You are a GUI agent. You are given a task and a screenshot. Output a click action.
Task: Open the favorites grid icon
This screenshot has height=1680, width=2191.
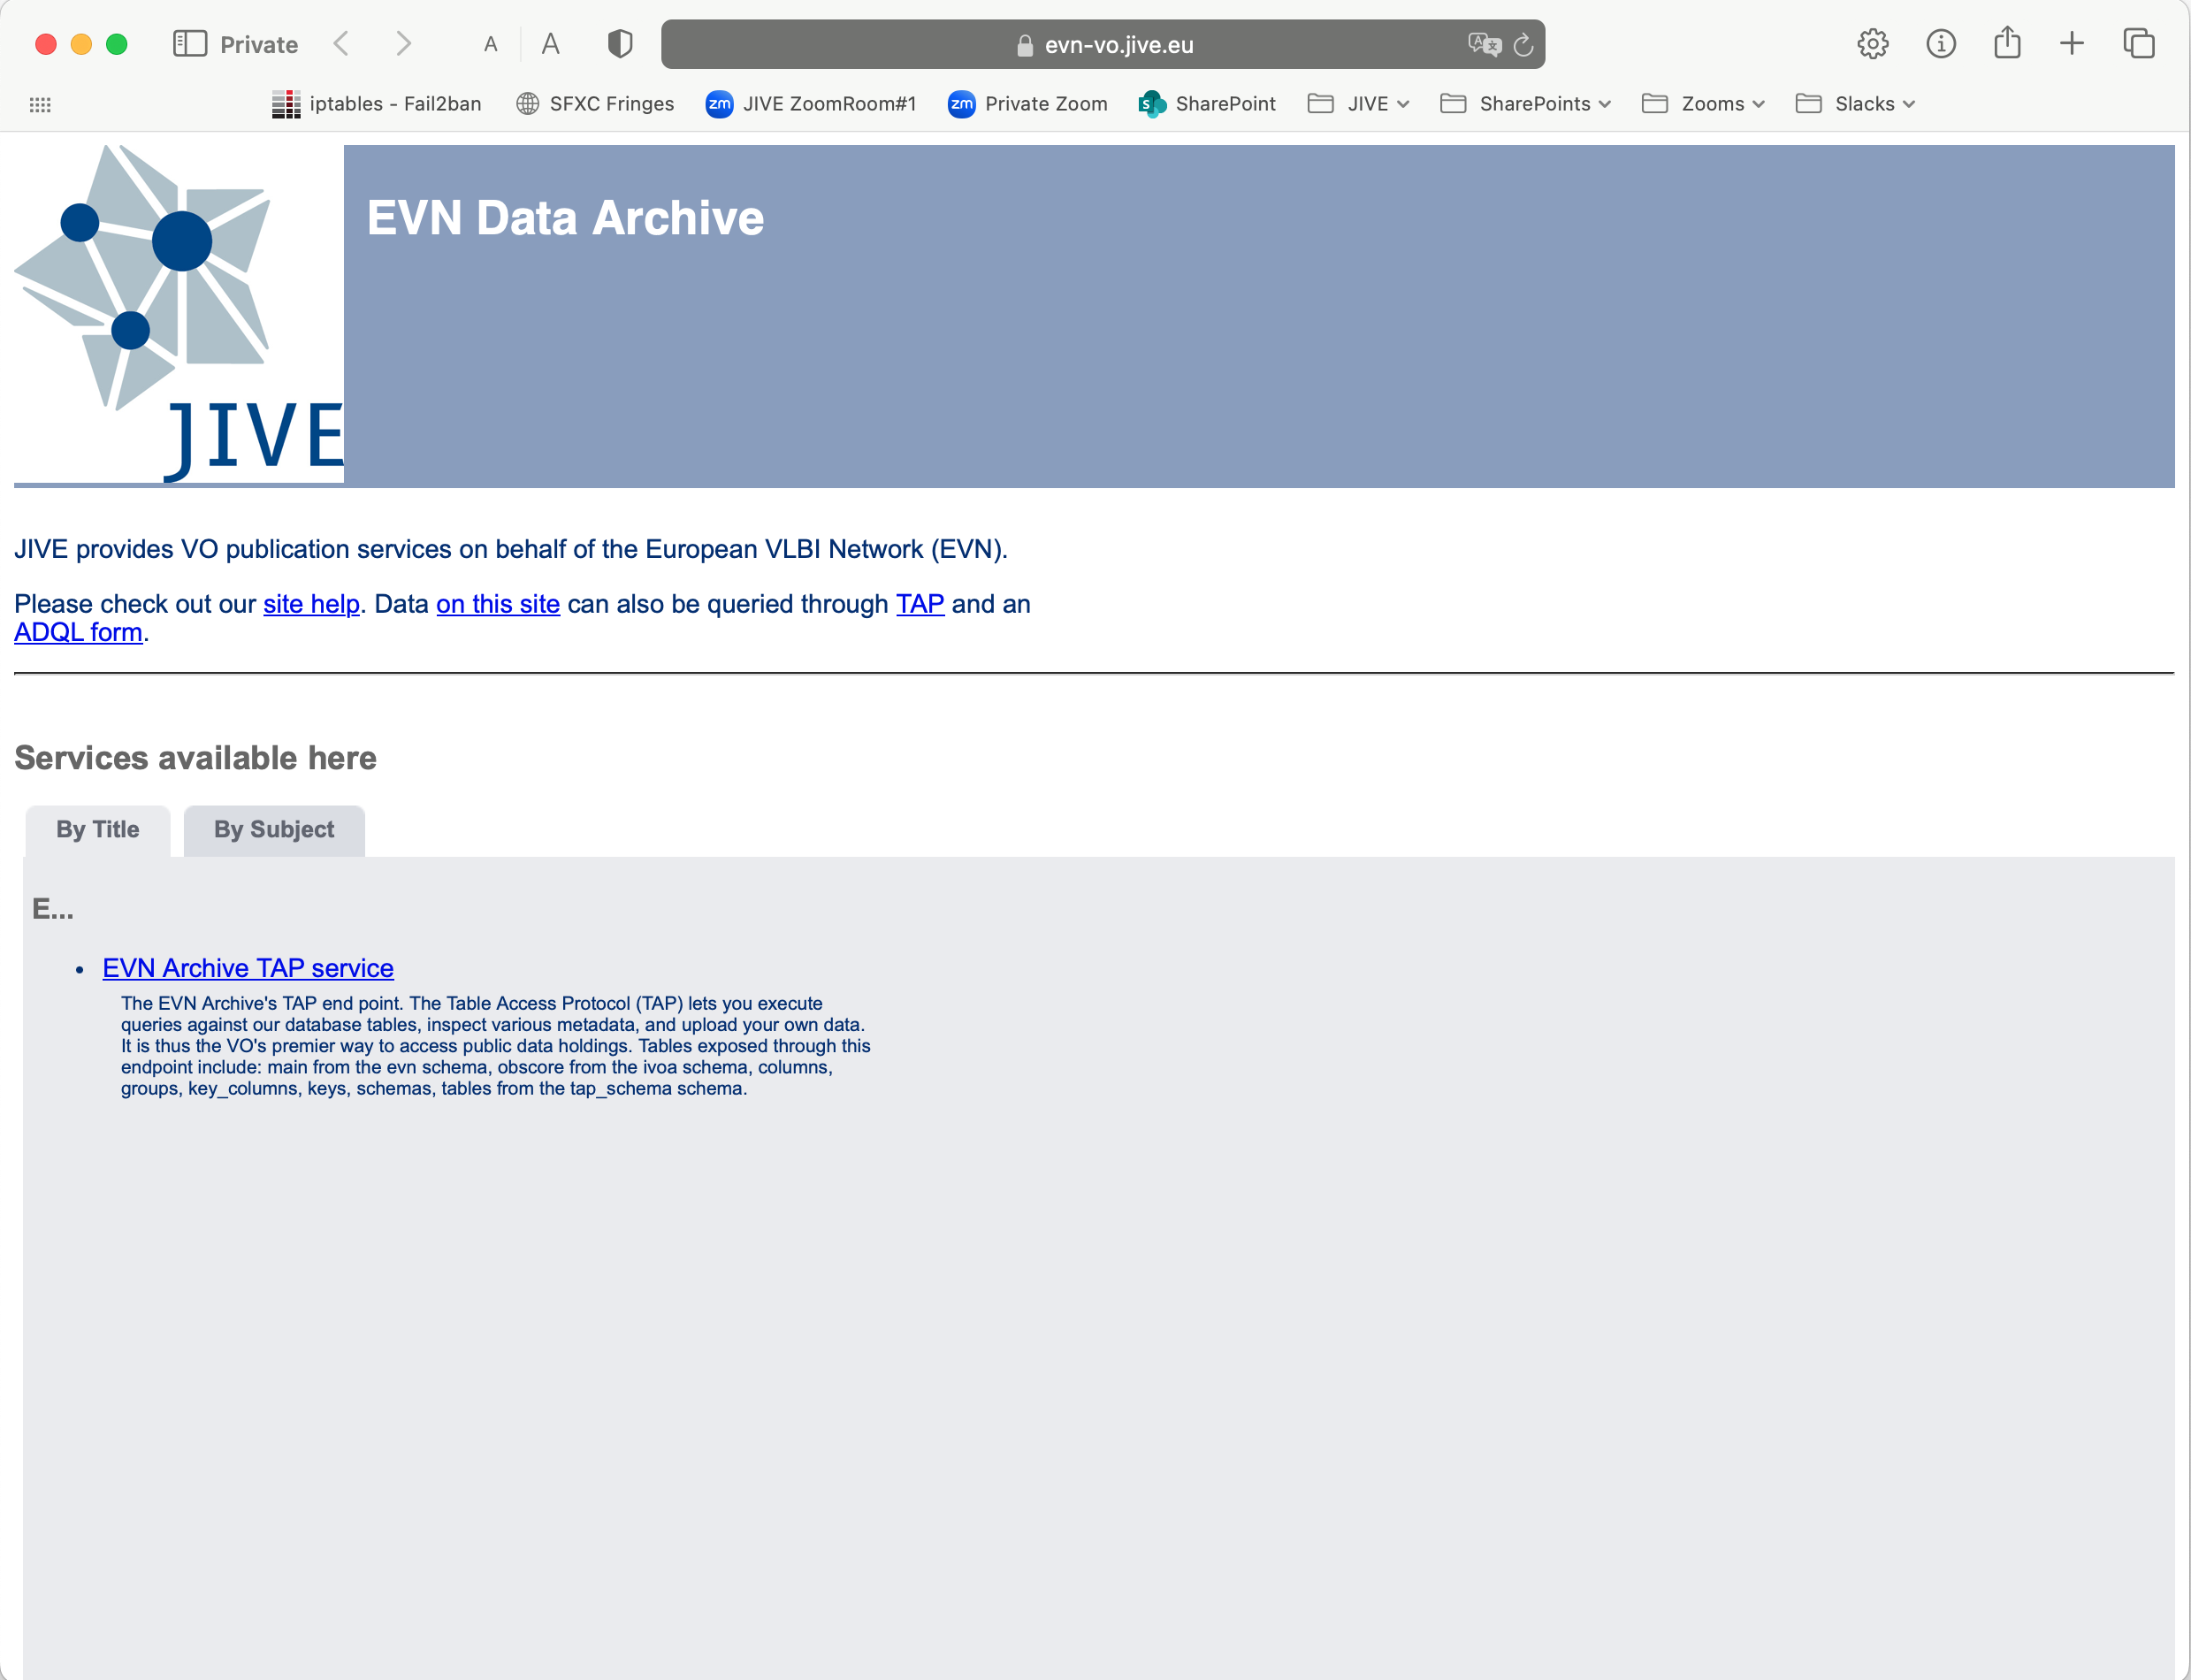[40, 104]
